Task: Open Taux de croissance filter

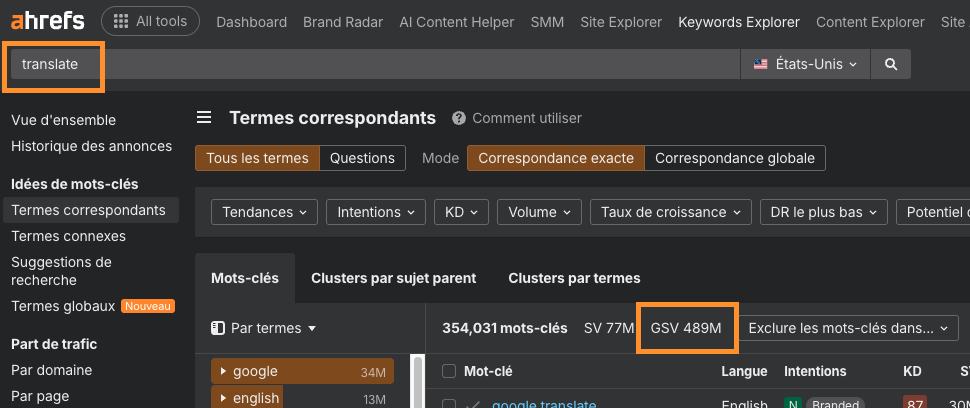Action: 671,212
